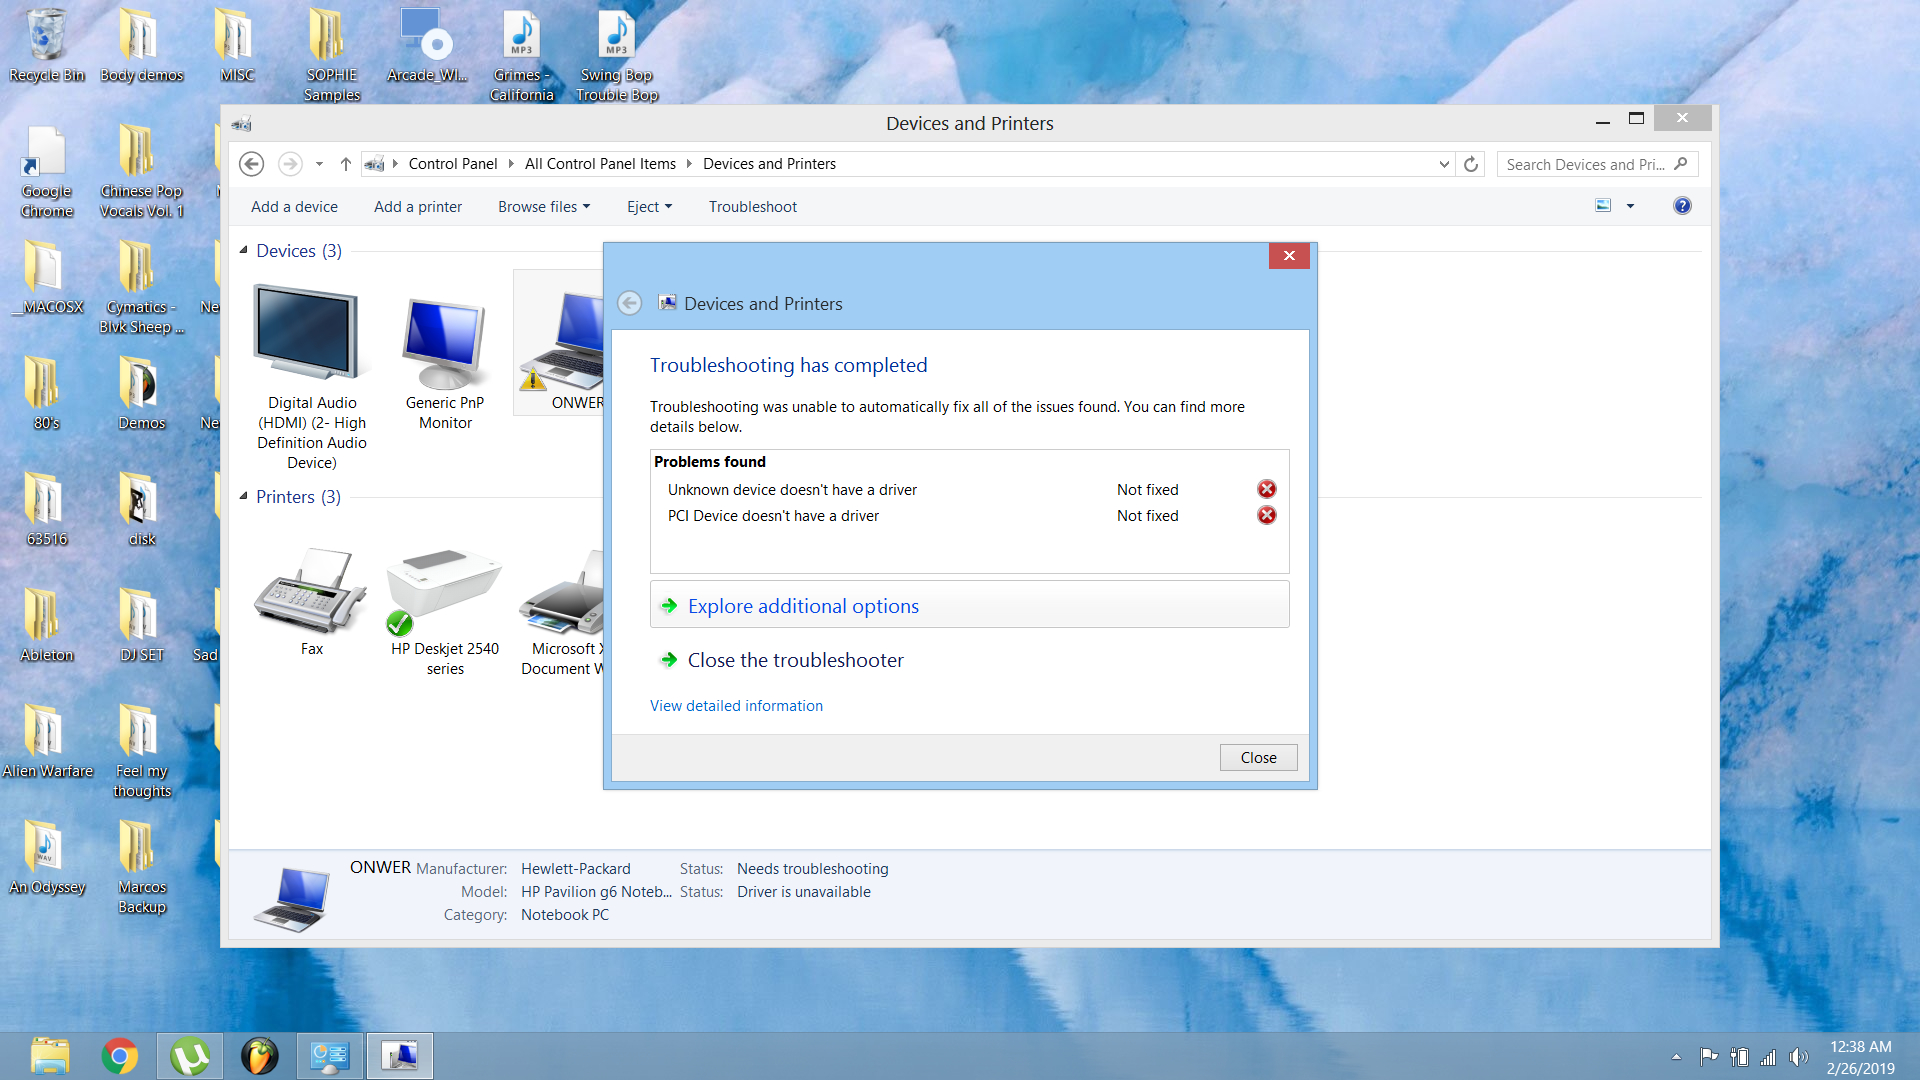
Task: Select the Generic PnP Monitor device
Action: coord(445,343)
